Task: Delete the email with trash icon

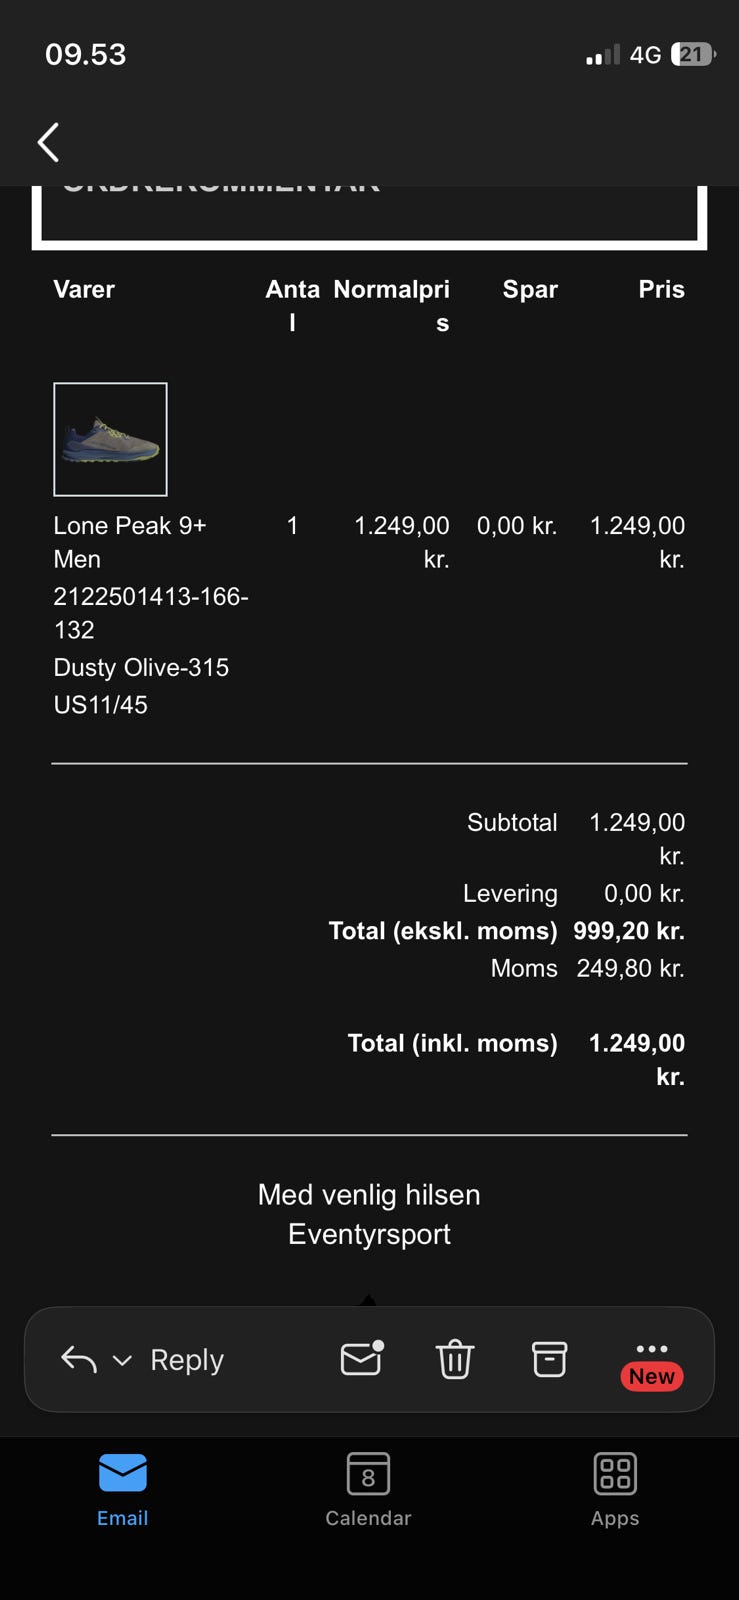Action: point(454,1359)
